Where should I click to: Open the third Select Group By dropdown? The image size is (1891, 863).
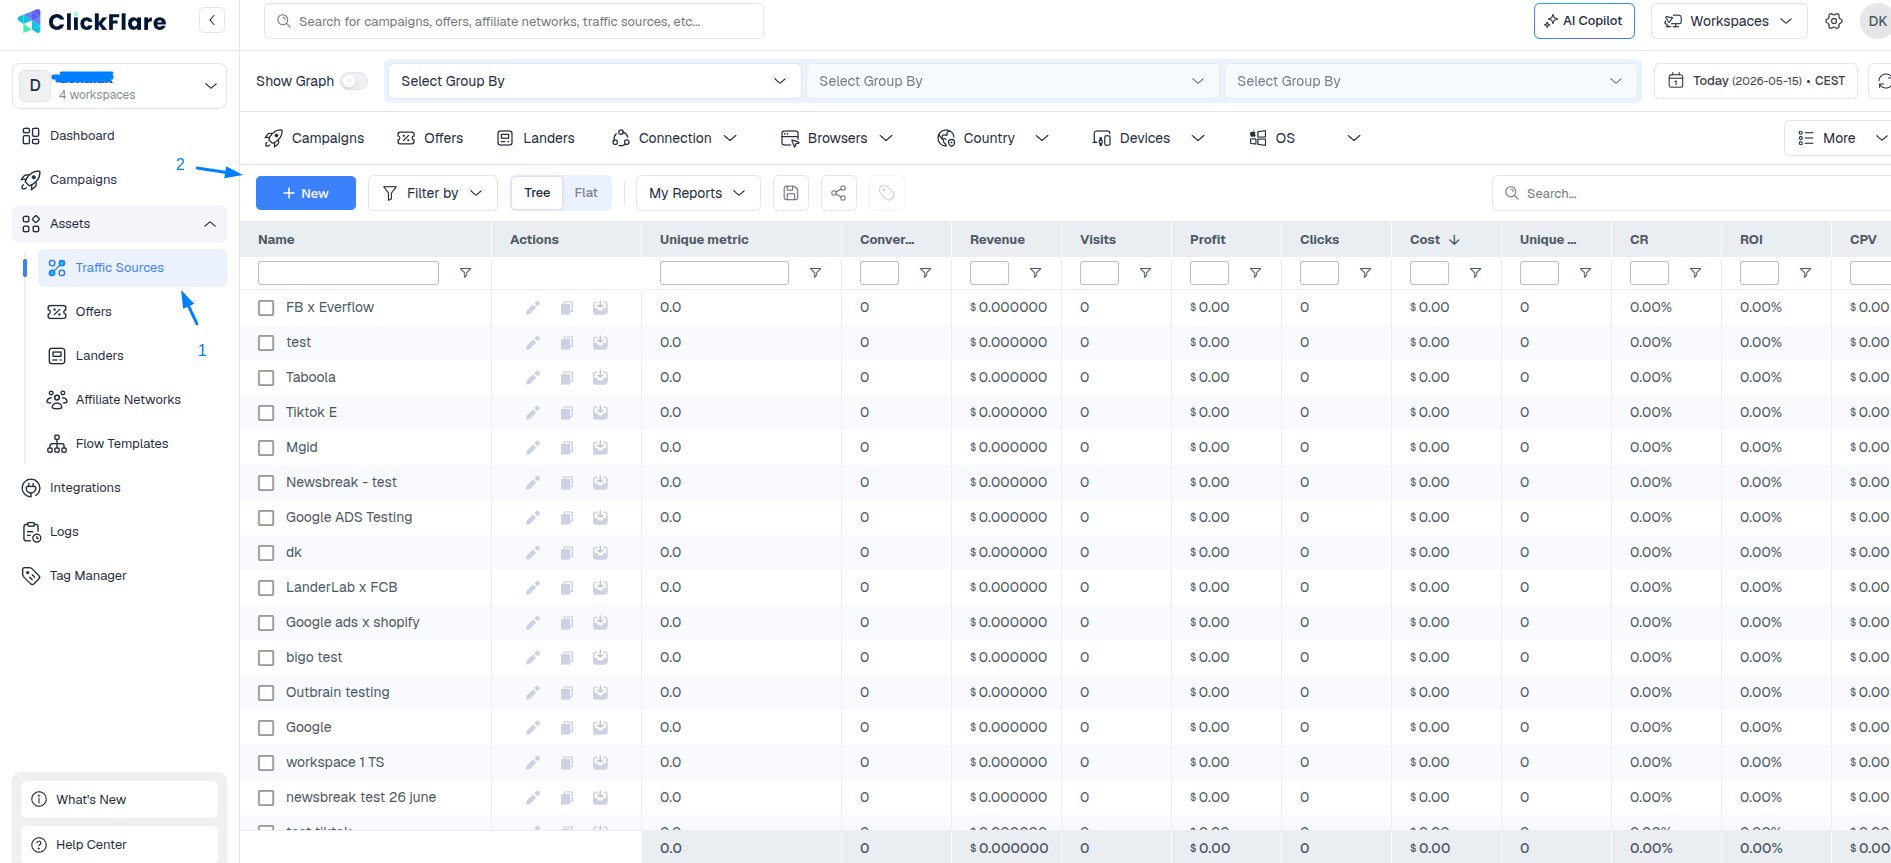(x=1430, y=81)
